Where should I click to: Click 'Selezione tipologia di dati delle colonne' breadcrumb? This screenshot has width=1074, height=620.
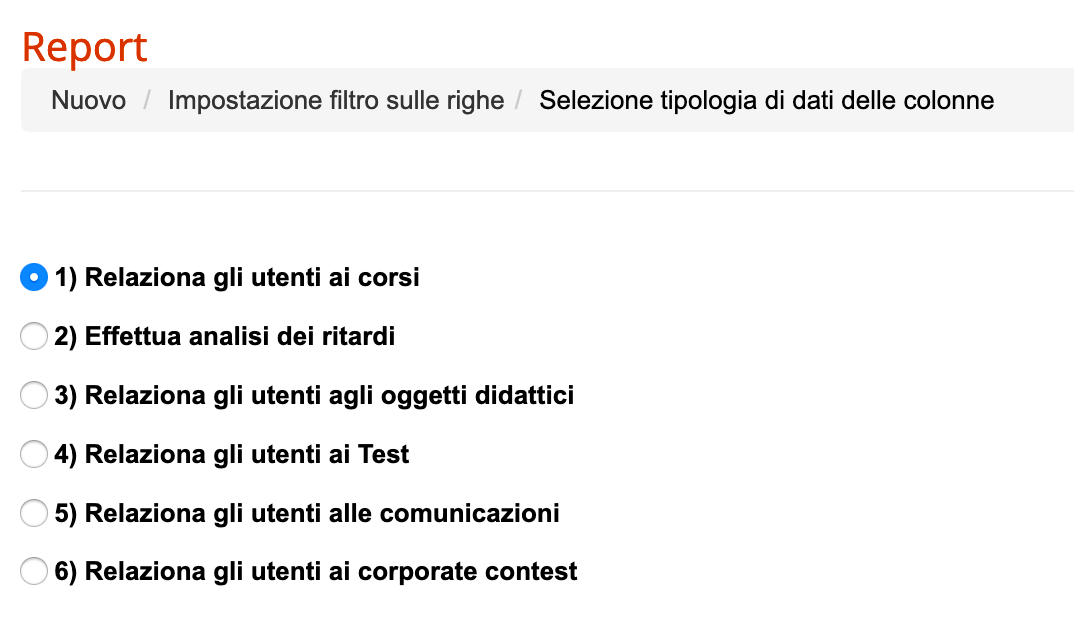(x=766, y=100)
